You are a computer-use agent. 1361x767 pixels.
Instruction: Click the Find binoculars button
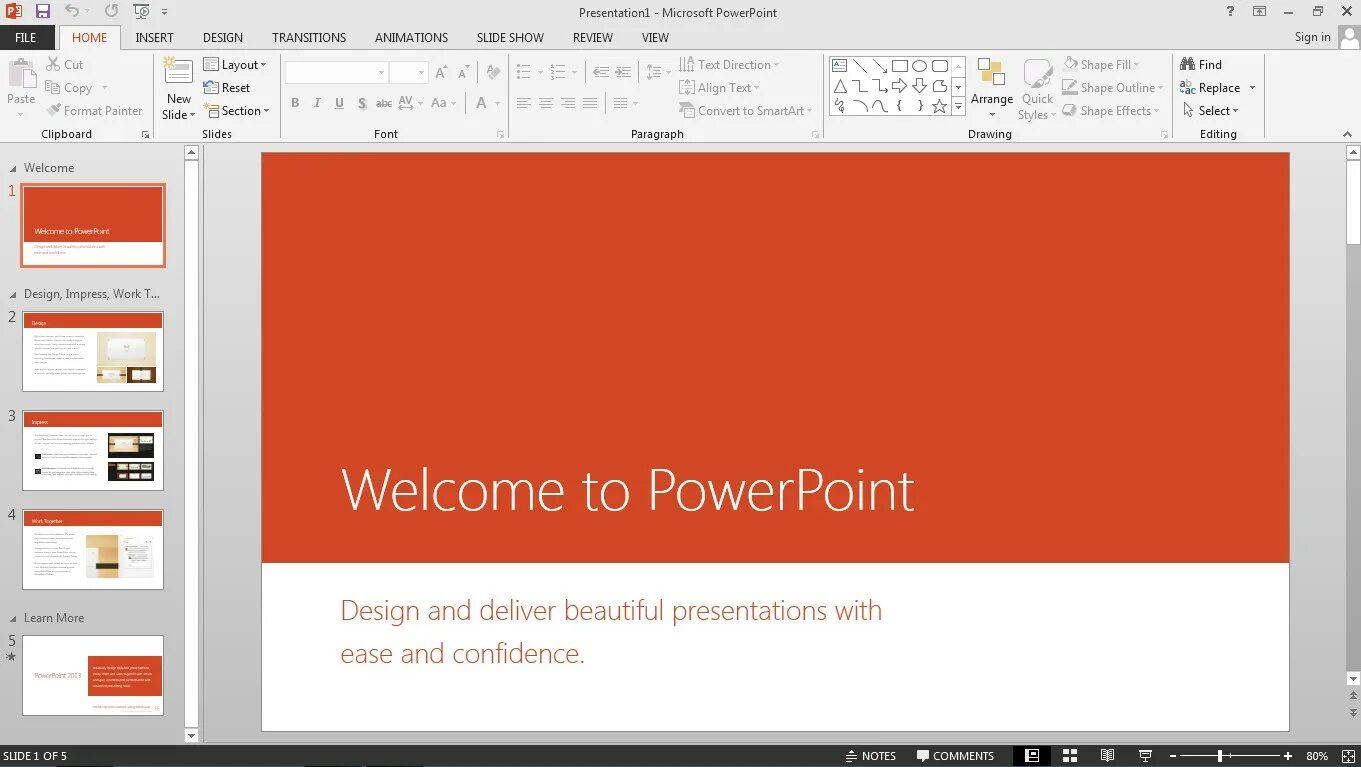(x=1201, y=65)
